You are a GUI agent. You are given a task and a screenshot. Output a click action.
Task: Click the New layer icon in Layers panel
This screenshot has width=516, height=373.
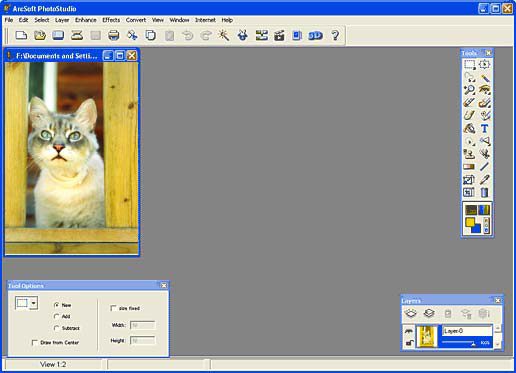pyautogui.click(x=411, y=313)
